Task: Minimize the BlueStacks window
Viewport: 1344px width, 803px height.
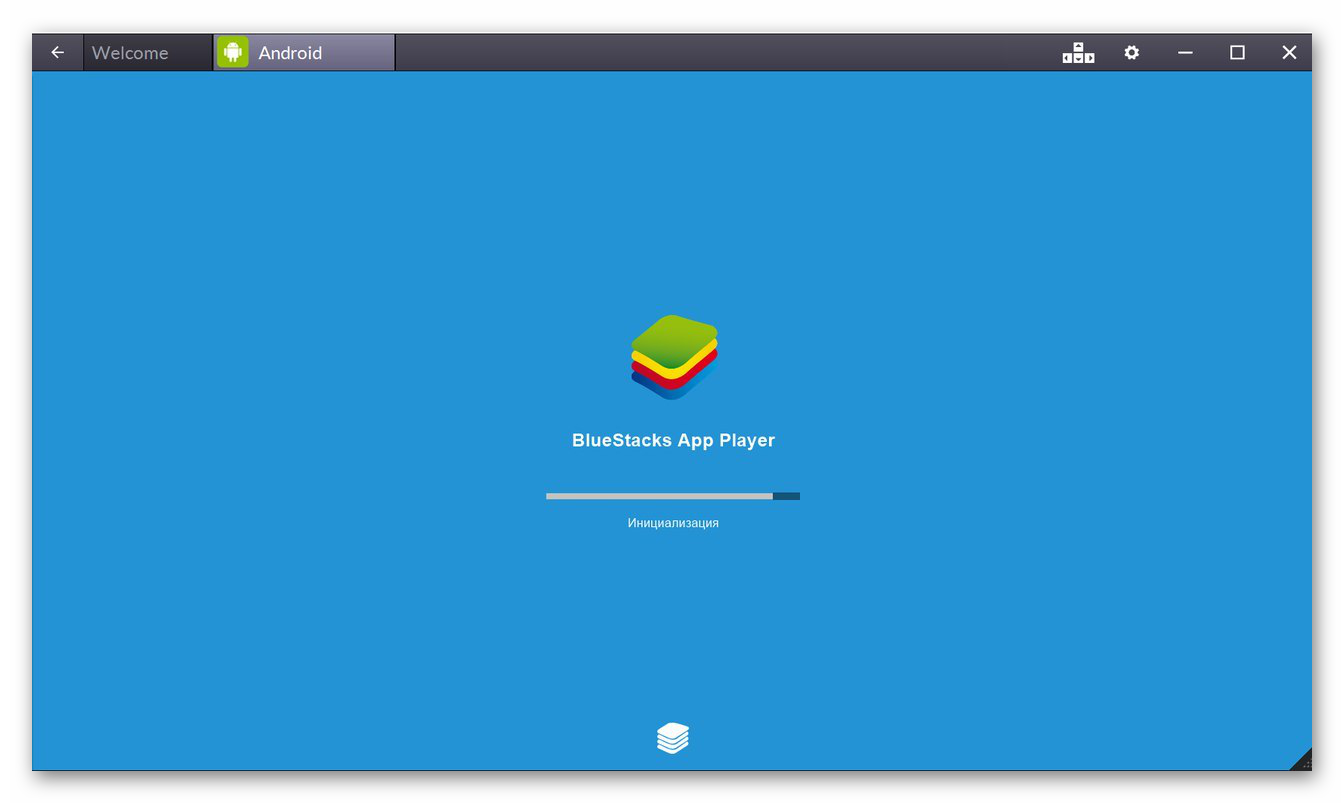Action: coord(1185,53)
